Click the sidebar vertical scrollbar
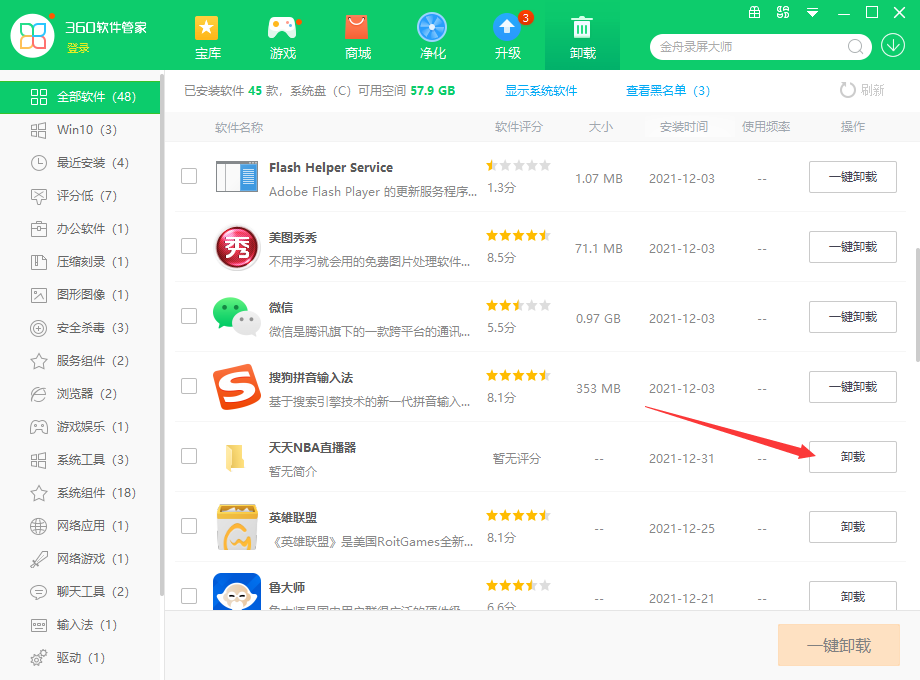This screenshot has width=920, height=680. (x=161, y=334)
